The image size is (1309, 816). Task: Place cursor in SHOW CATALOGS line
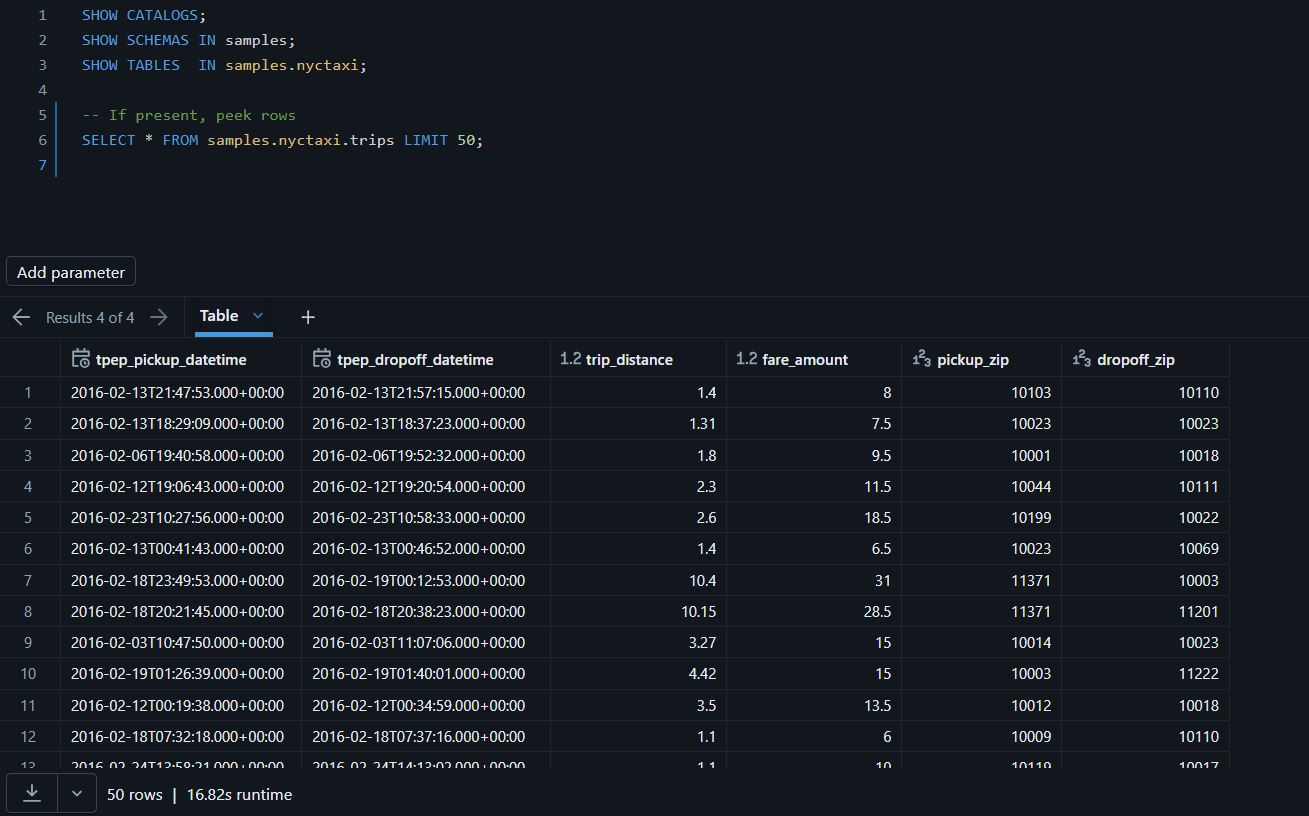[144, 15]
